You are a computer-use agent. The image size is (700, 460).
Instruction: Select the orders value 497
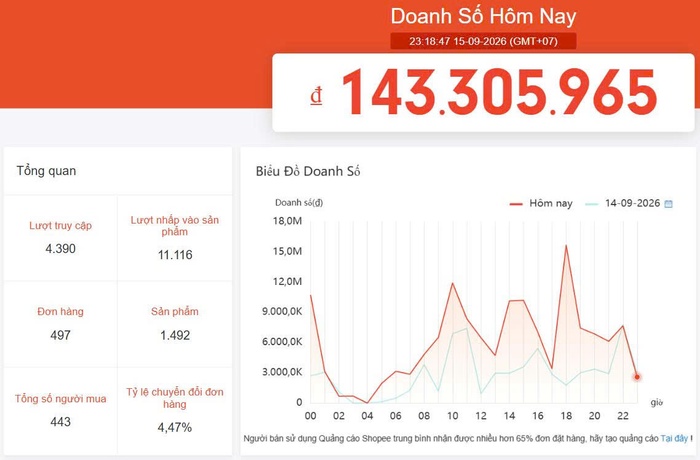tap(60, 335)
